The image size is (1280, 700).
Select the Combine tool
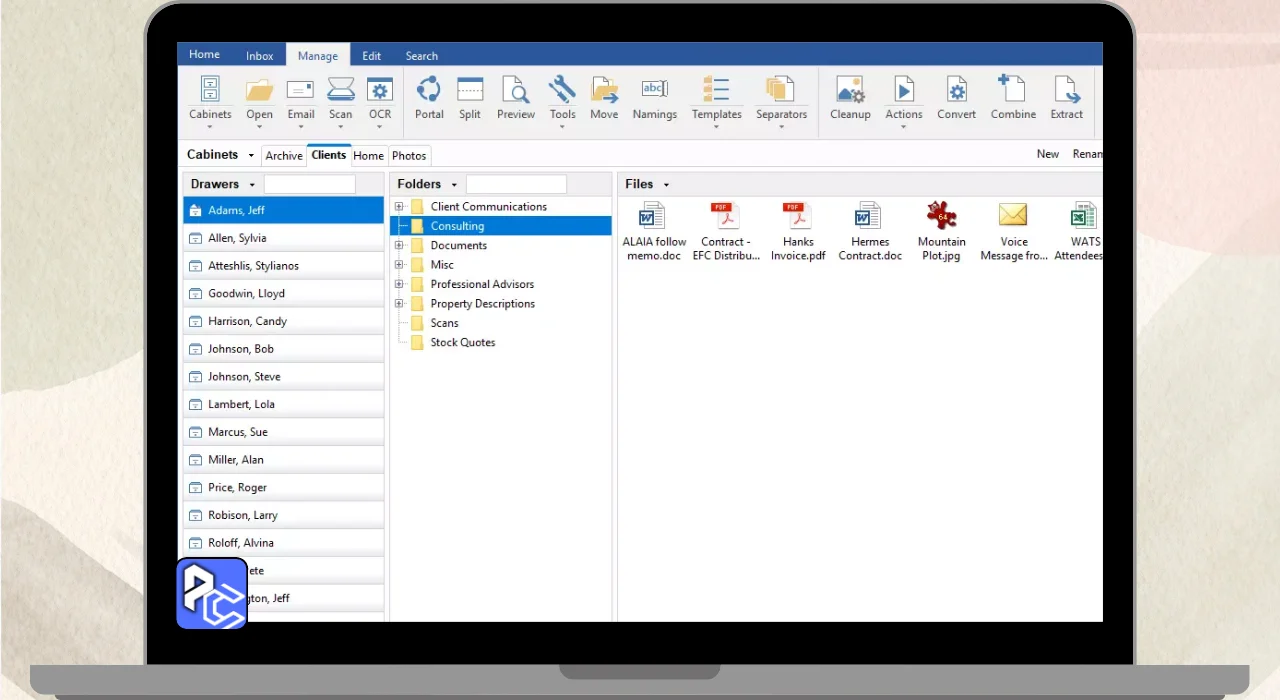(1013, 91)
